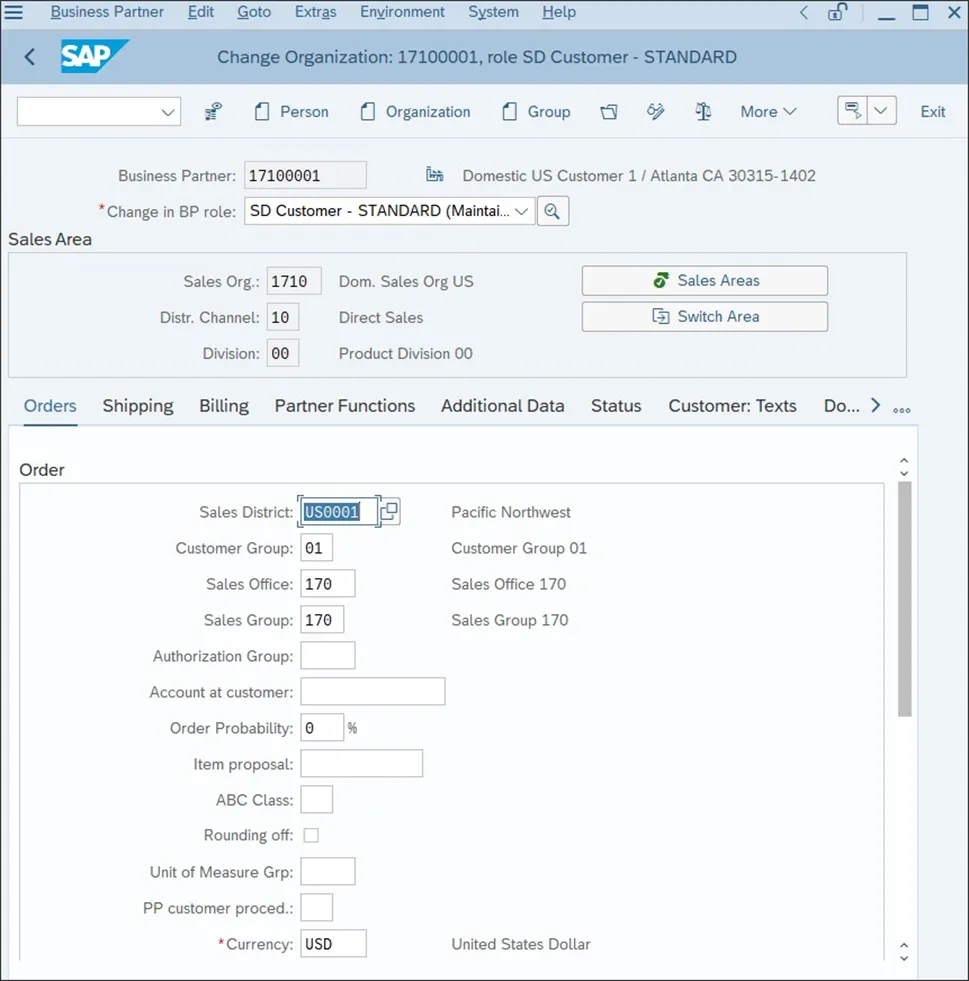This screenshot has height=981, width=969.
Task: Open the Partner Functions tab
Action: click(345, 405)
